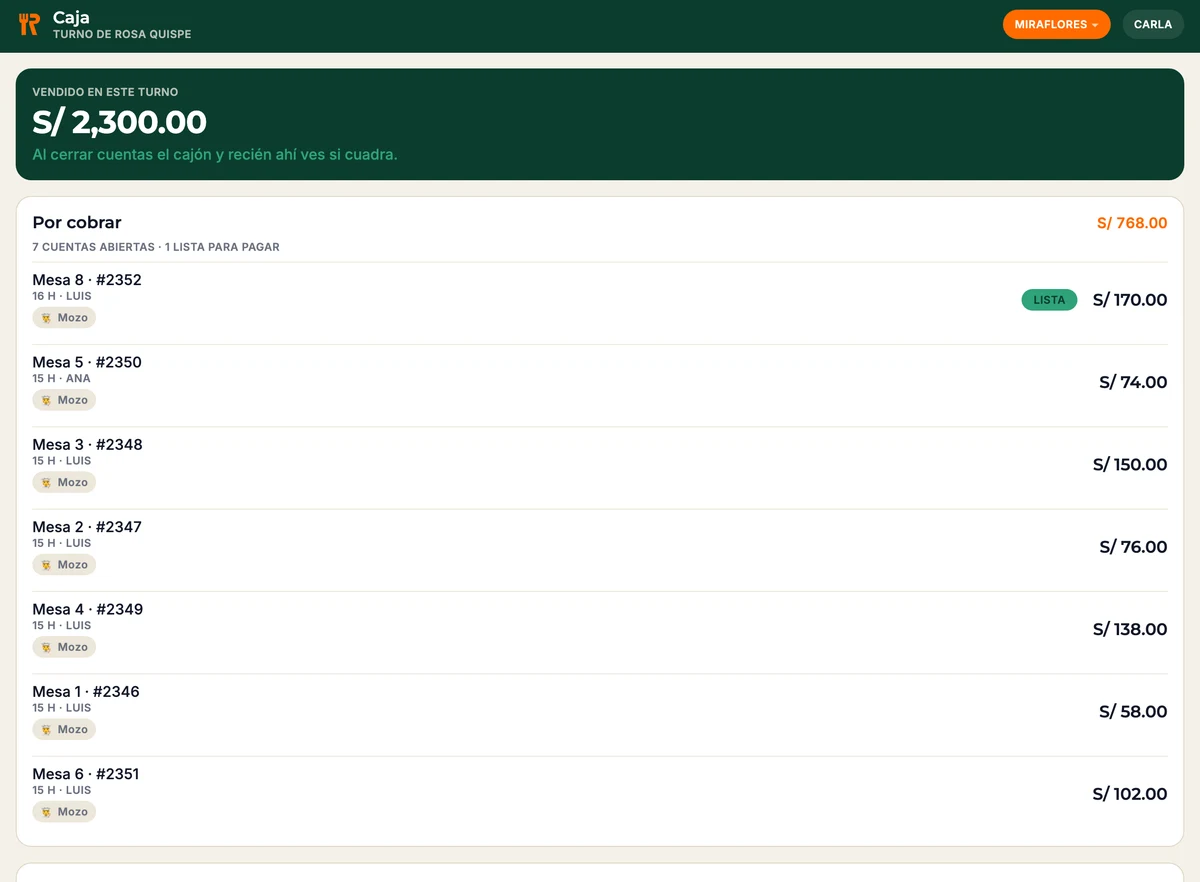
Task: Click the Mozo icon on Mesa 6 row
Action: [46, 812]
